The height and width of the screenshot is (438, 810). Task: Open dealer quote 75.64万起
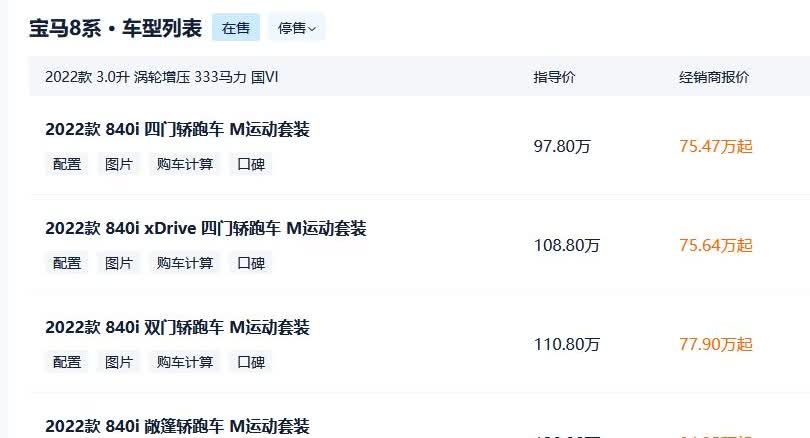(715, 245)
